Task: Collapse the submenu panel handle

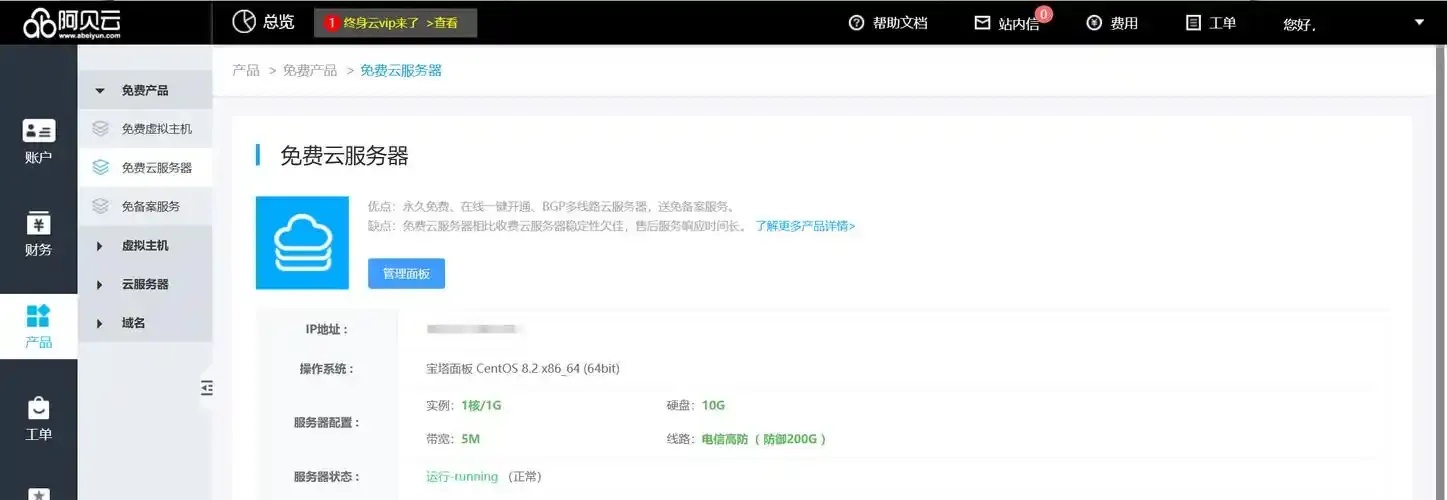Action: 206,388
